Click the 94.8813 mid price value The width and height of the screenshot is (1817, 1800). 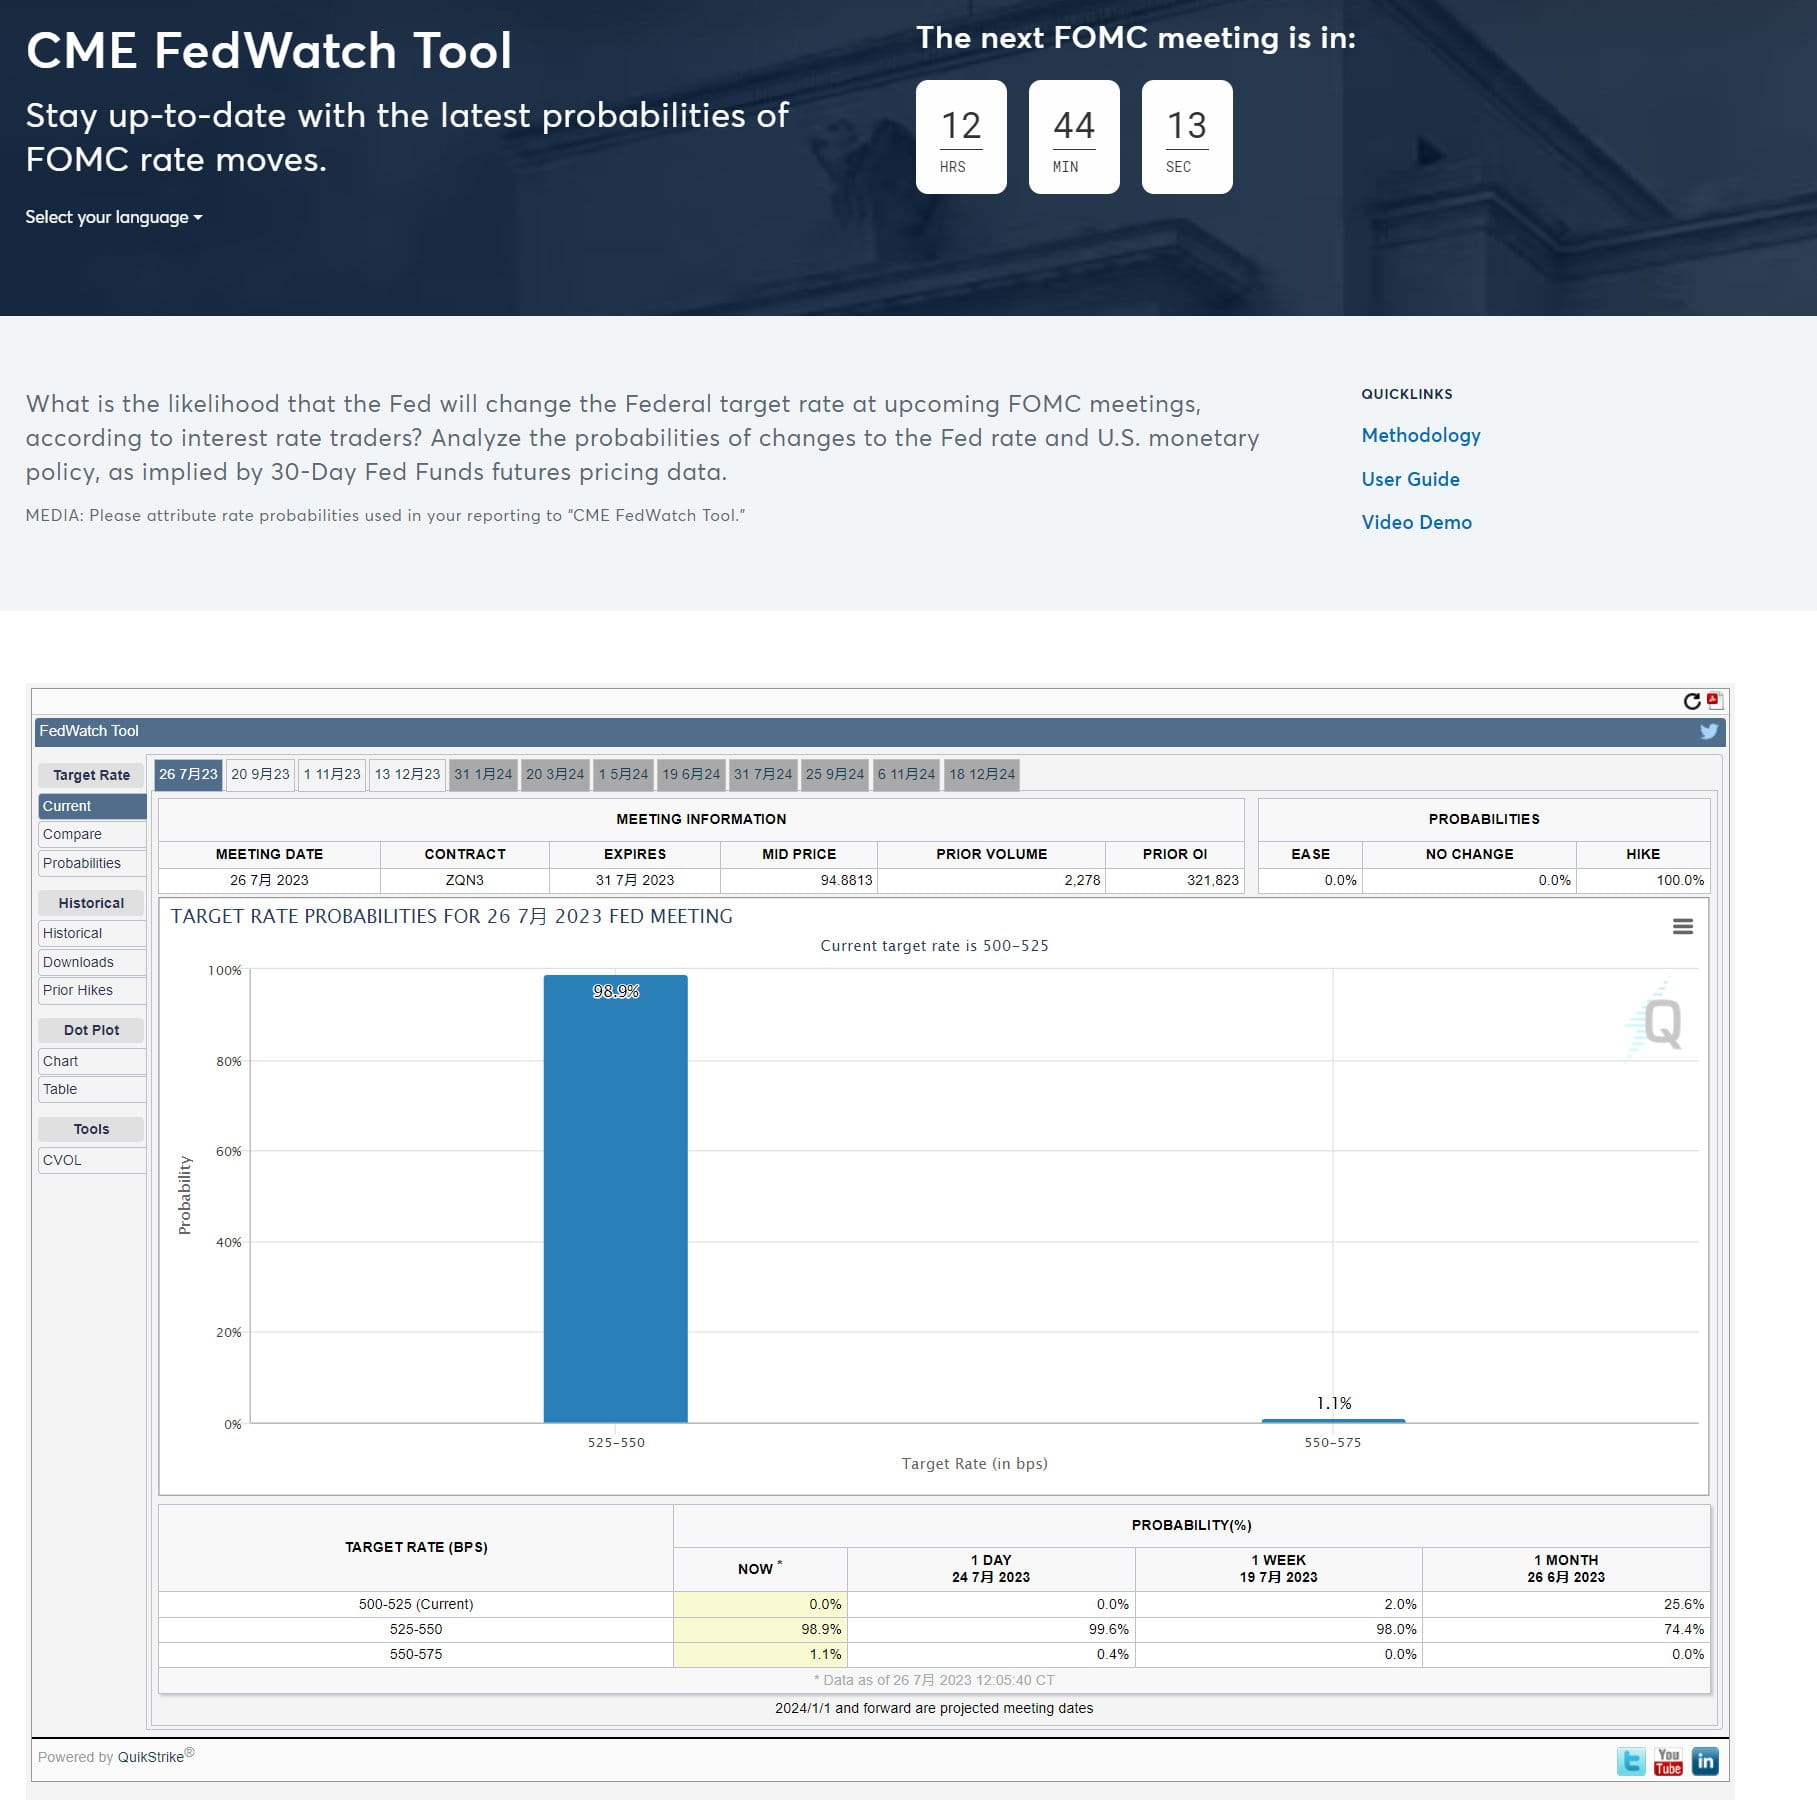pos(846,880)
